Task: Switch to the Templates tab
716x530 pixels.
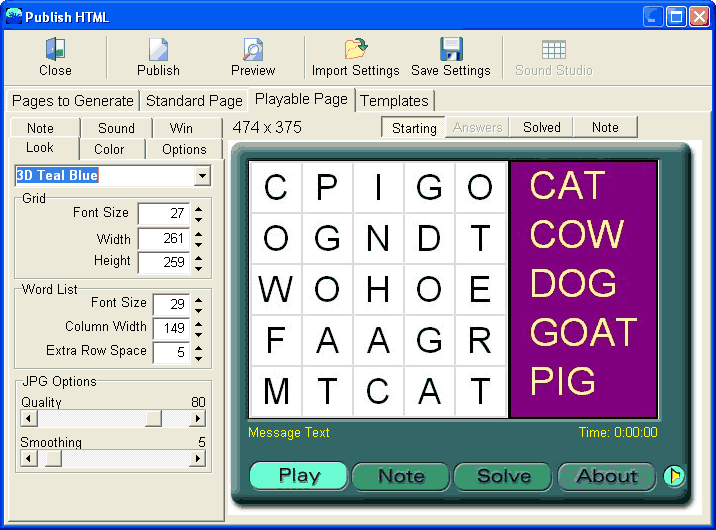Action: (x=395, y=101)
